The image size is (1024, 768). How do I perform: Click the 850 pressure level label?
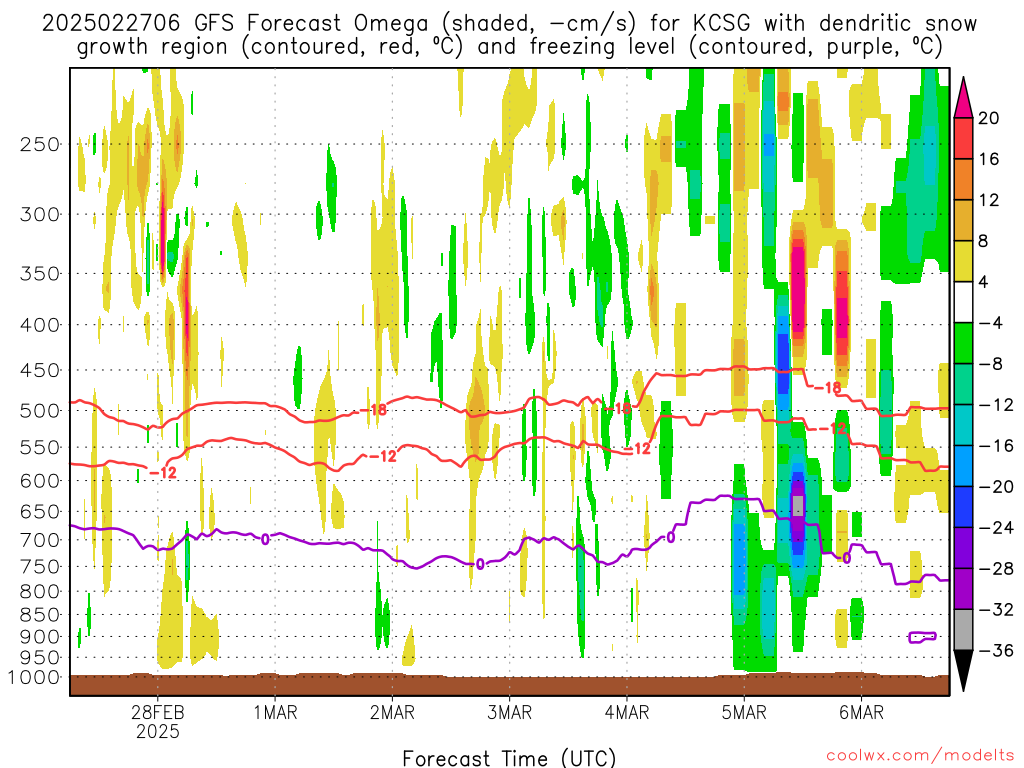tap(40, 615)
